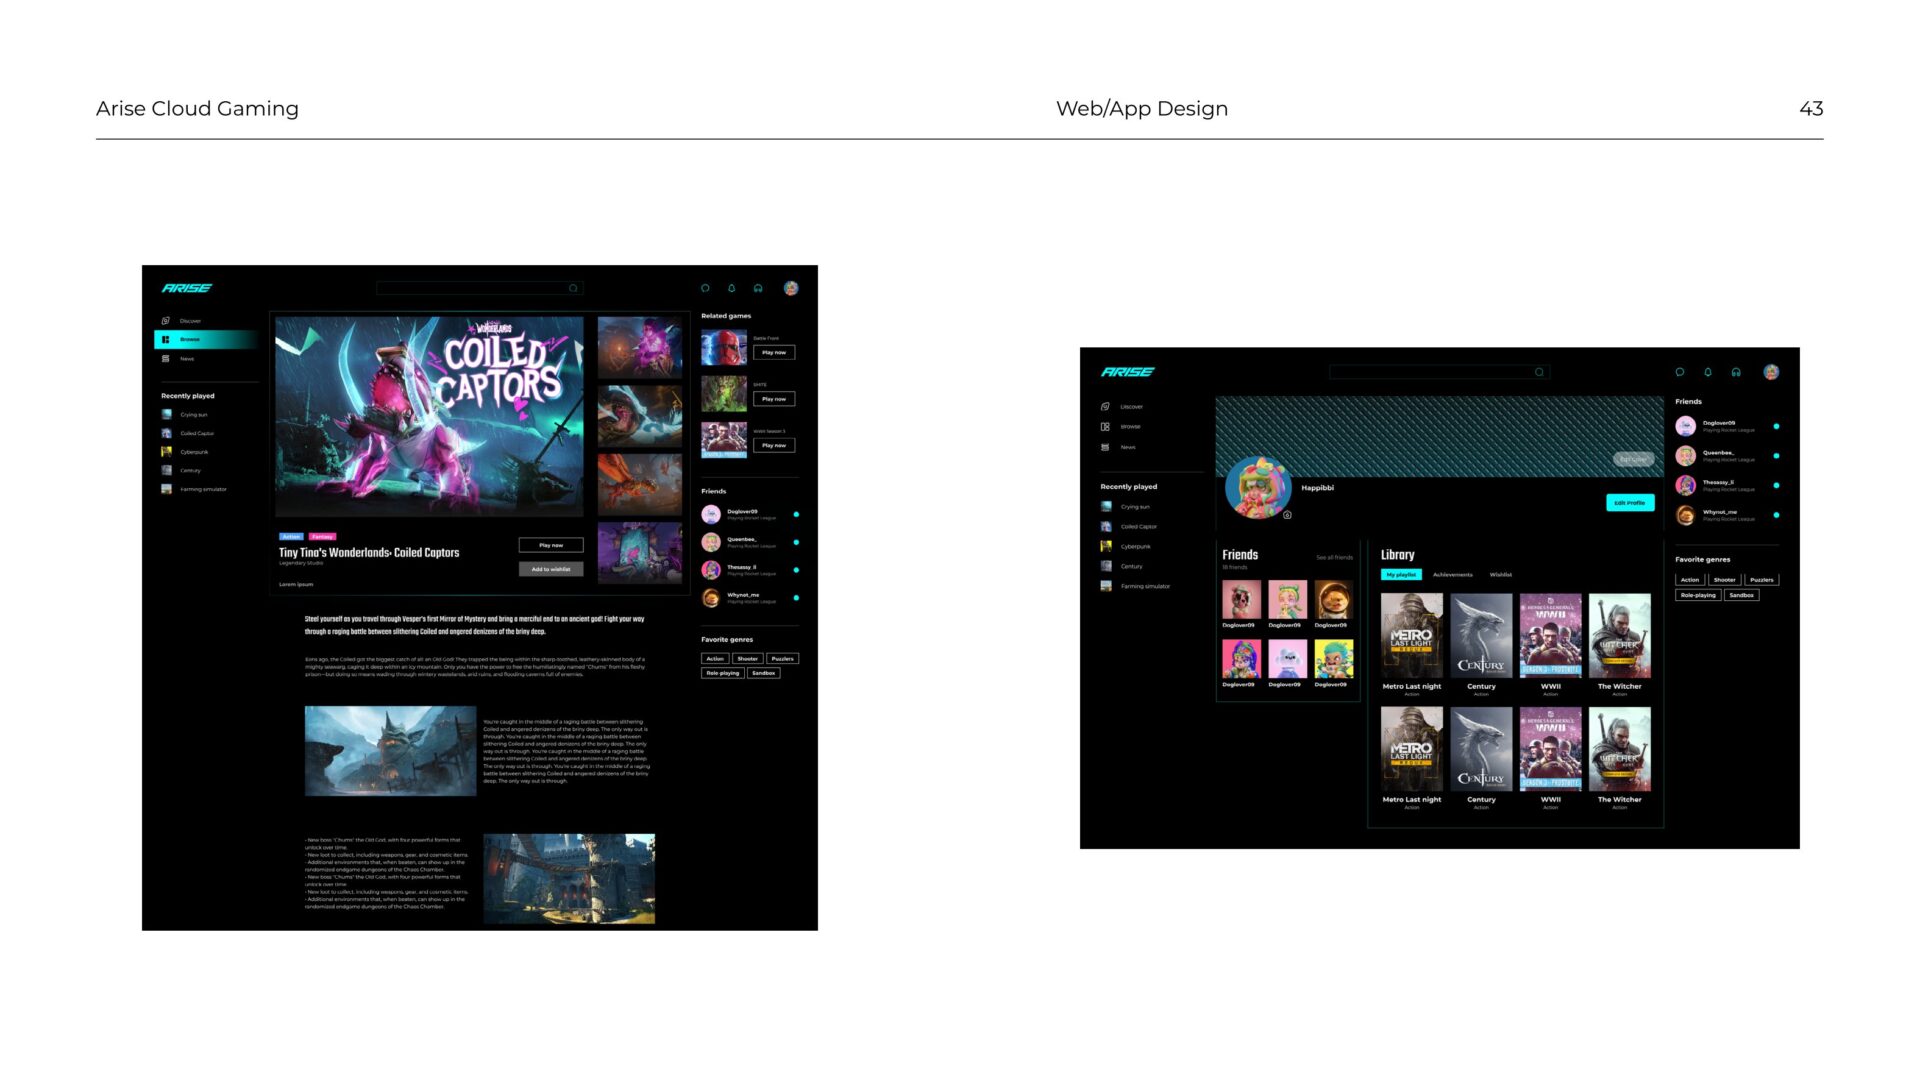Click search input field in the game page mockup
Screen dimensions: 1920x1080
[480, 288]
